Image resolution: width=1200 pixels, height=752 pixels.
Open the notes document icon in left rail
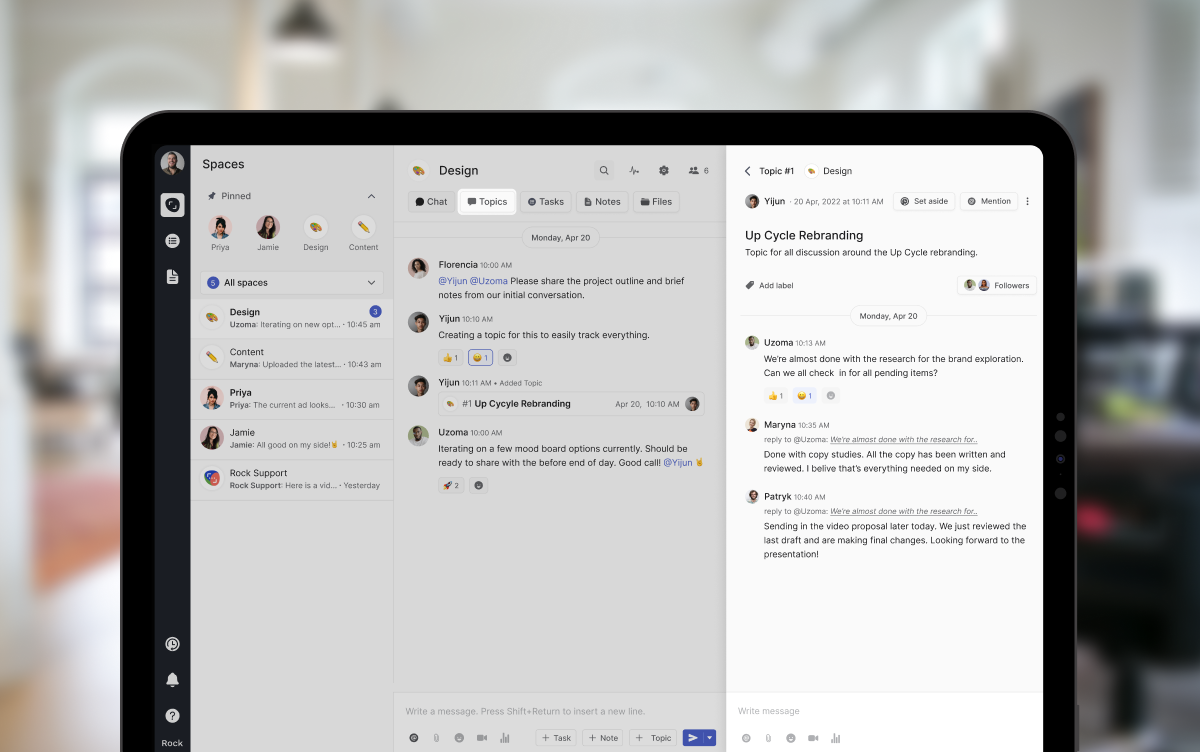tap(172, 277)
